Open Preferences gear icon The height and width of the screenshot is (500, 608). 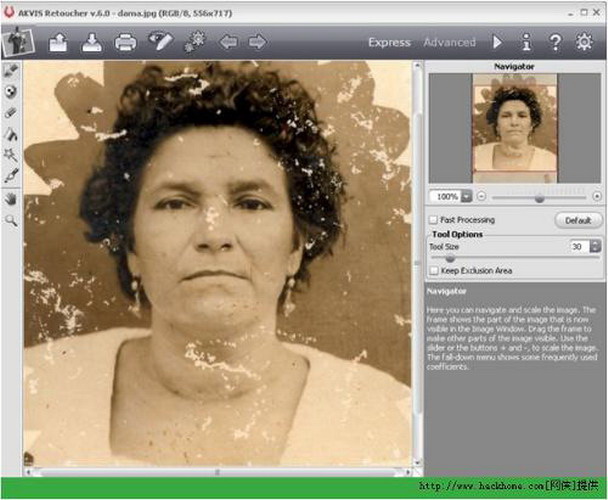point(584,42)
